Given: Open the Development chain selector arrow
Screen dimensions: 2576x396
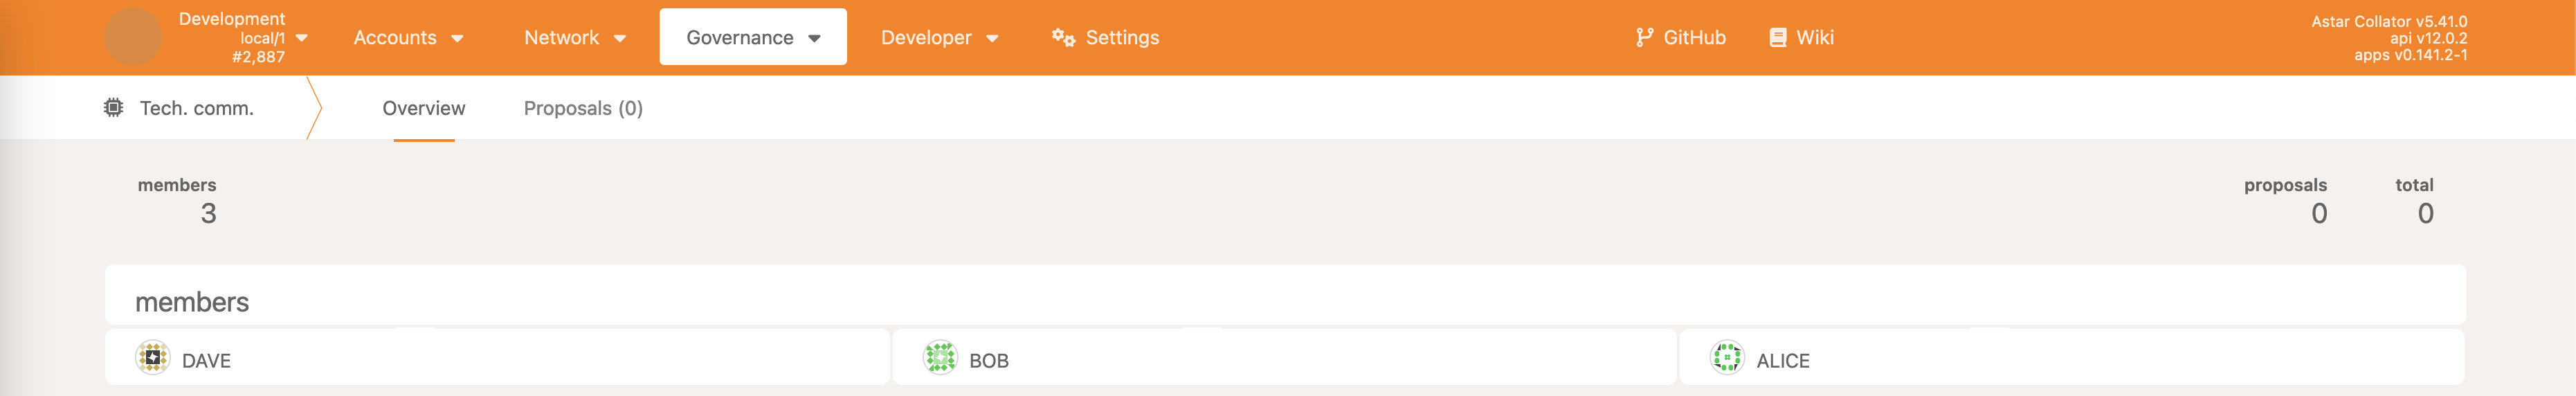Looking at the screenshot, I should click(x=302, y=38).
